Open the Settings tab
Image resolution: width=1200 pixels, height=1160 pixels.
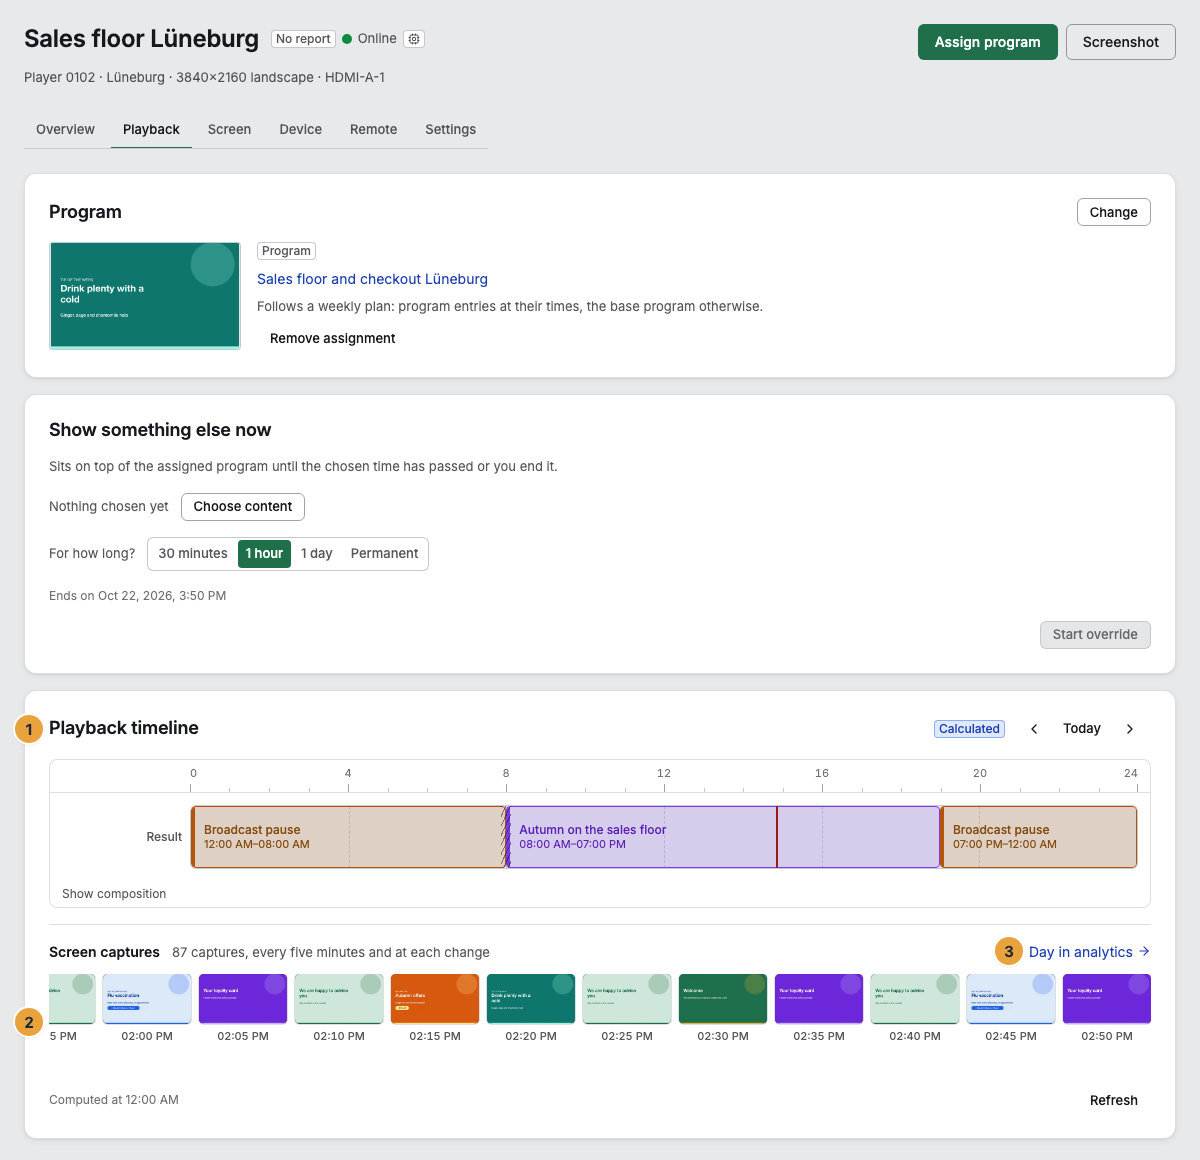coord(450,130)
